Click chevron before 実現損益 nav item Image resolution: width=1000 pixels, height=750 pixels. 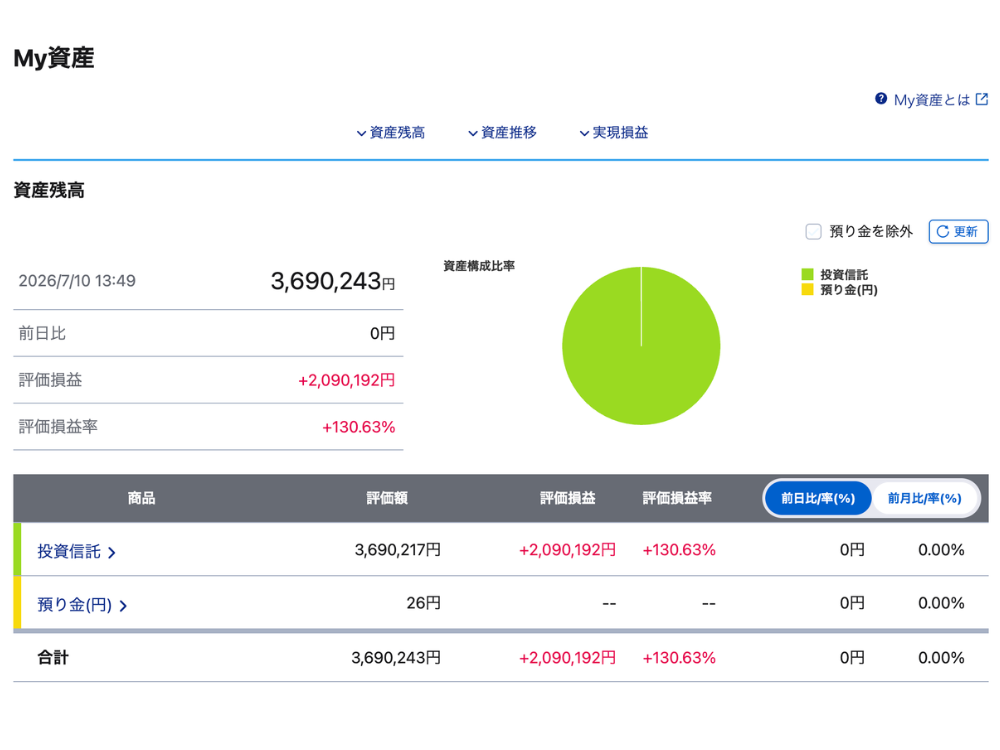(584, 133)
